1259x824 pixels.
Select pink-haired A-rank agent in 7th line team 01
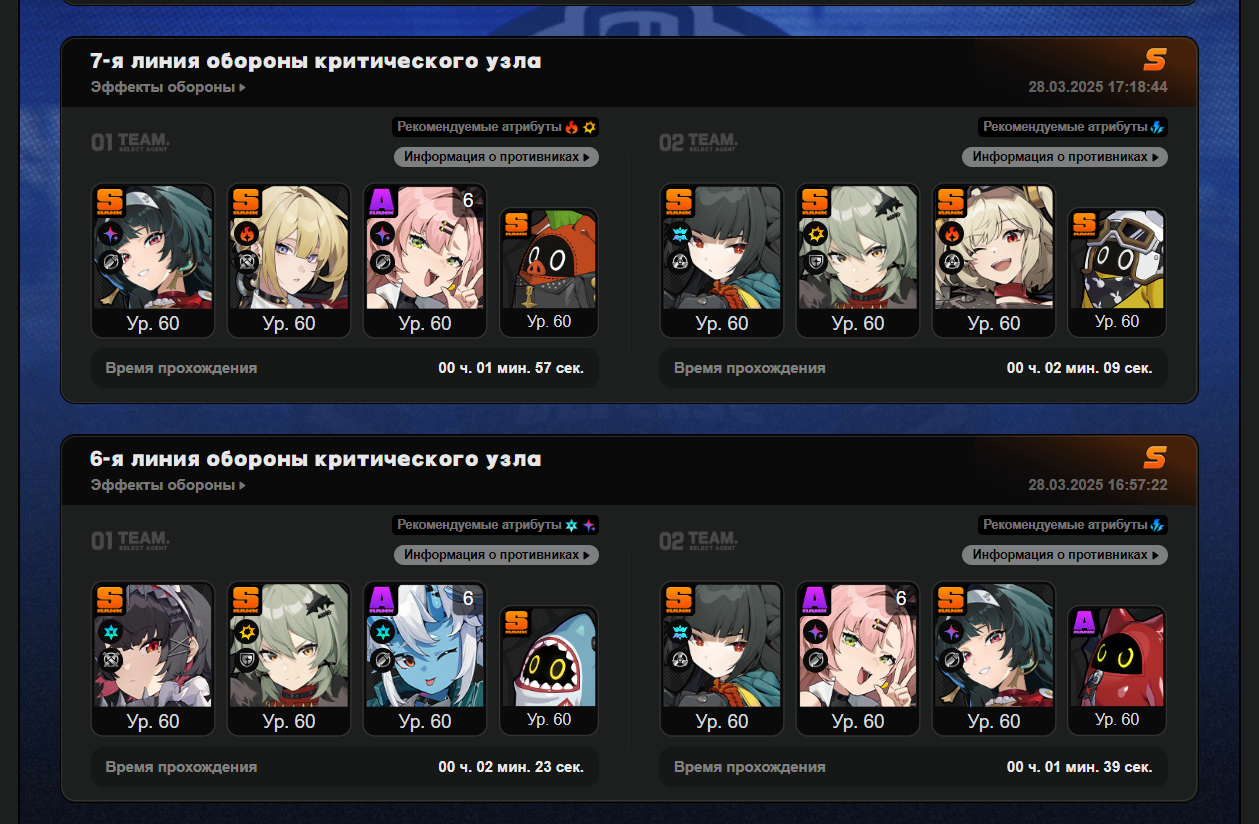pos(425,261)
